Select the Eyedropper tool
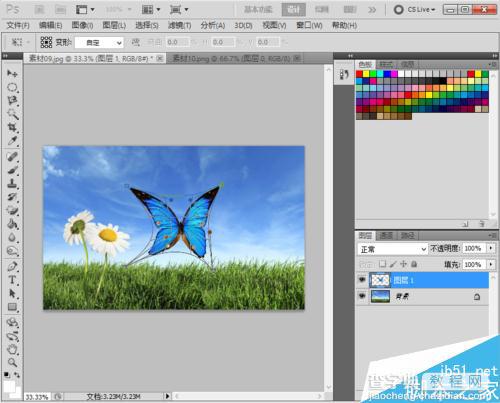 (12, 141)
